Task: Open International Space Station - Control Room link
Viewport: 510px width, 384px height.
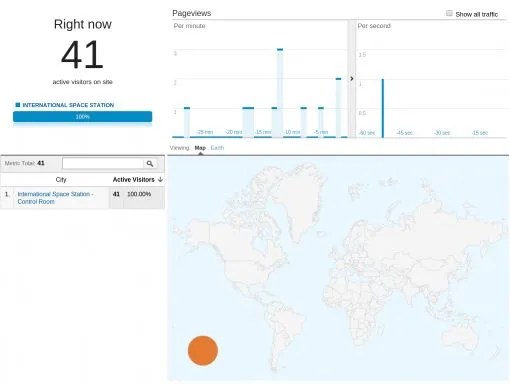Action: [x=55, y=198]
